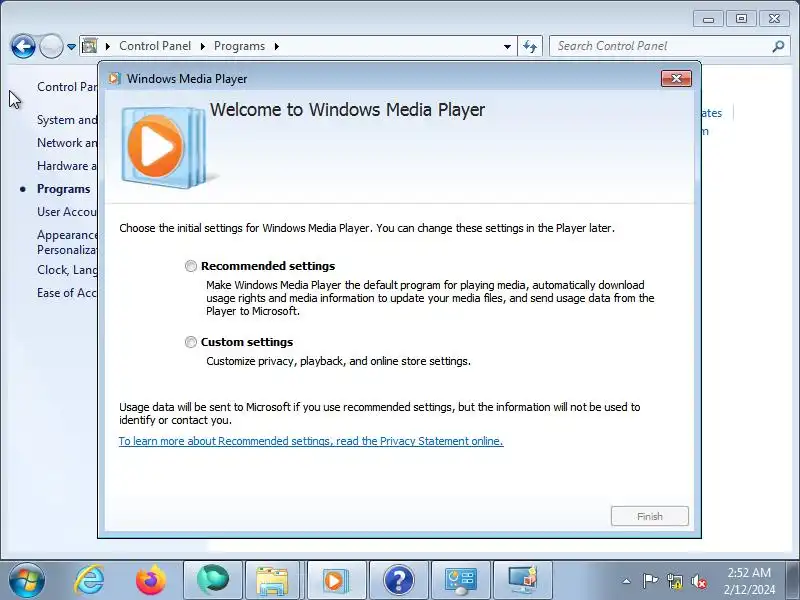Image resolution: width=800 pixels, height=600 pixels.
Task: Select Programs in the sidebar
Action: pyautogui.click(x=63, y=189)
